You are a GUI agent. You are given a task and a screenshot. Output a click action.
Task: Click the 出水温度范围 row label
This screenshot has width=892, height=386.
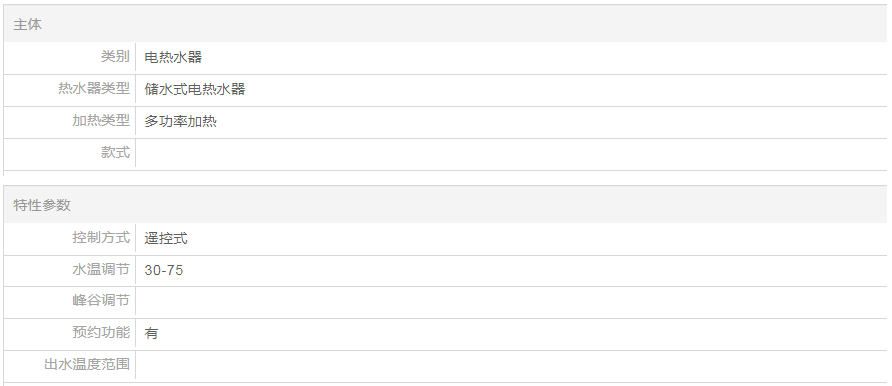87,364
